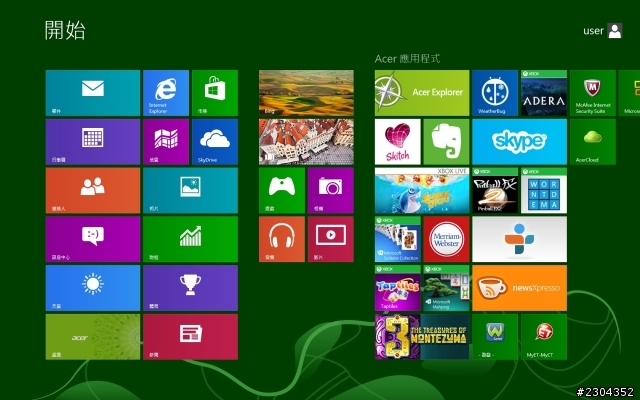This screenshot has height=400, width=640.
Task: Open the Store tile with shopping bag
Action: [x=215, y=93]
